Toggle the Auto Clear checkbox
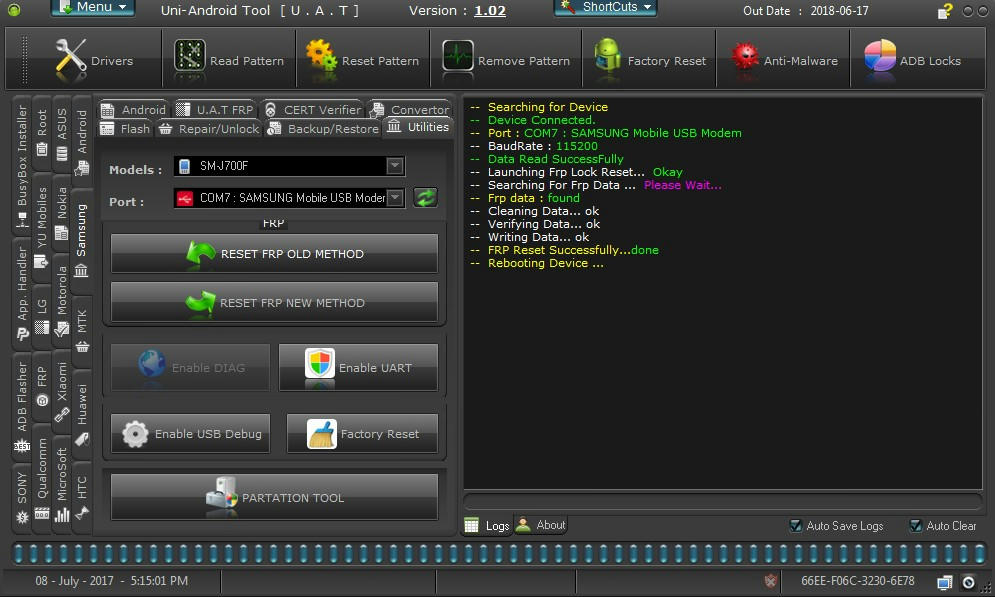Screen dimensions: 995x597 click(x=915, y=525)
